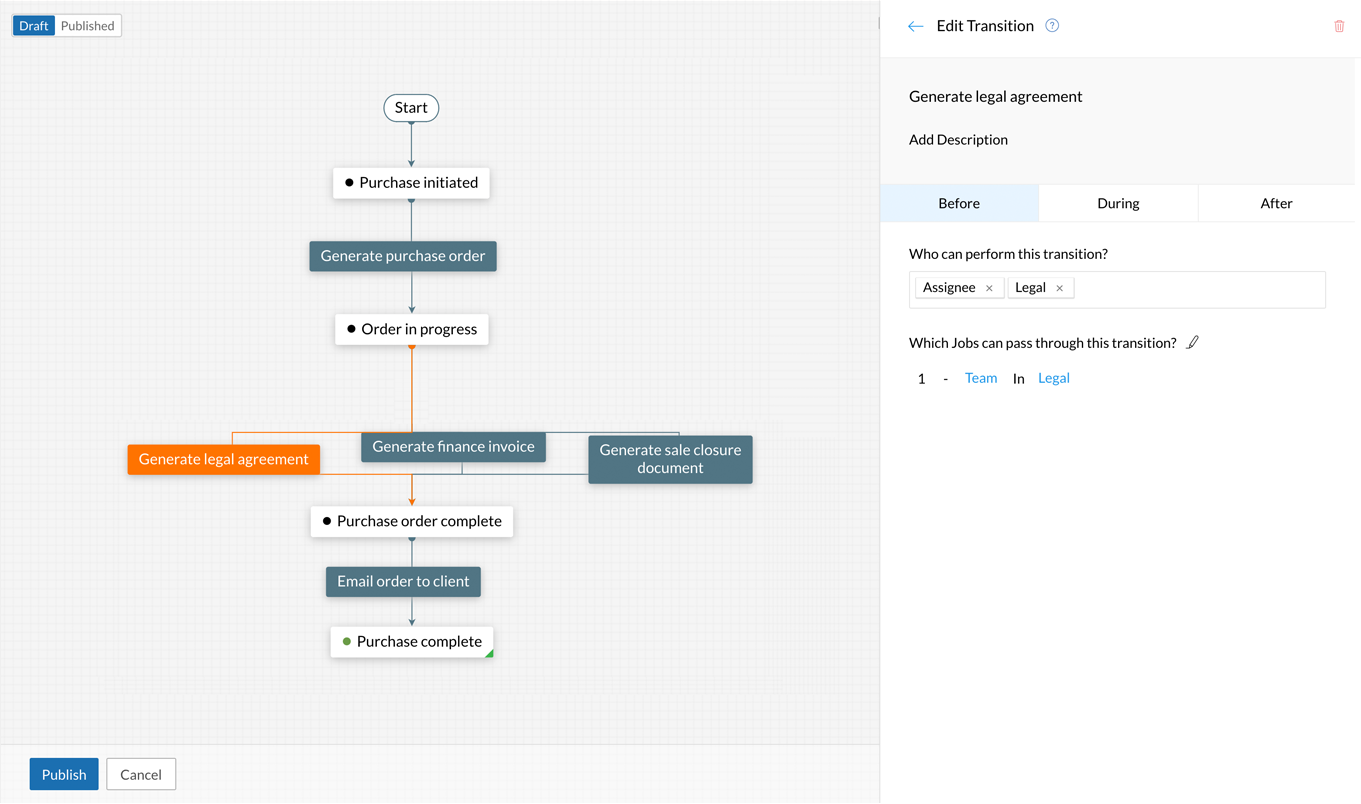
Task: Remove Assignee tag with its x
Action: tap(989, 288)
